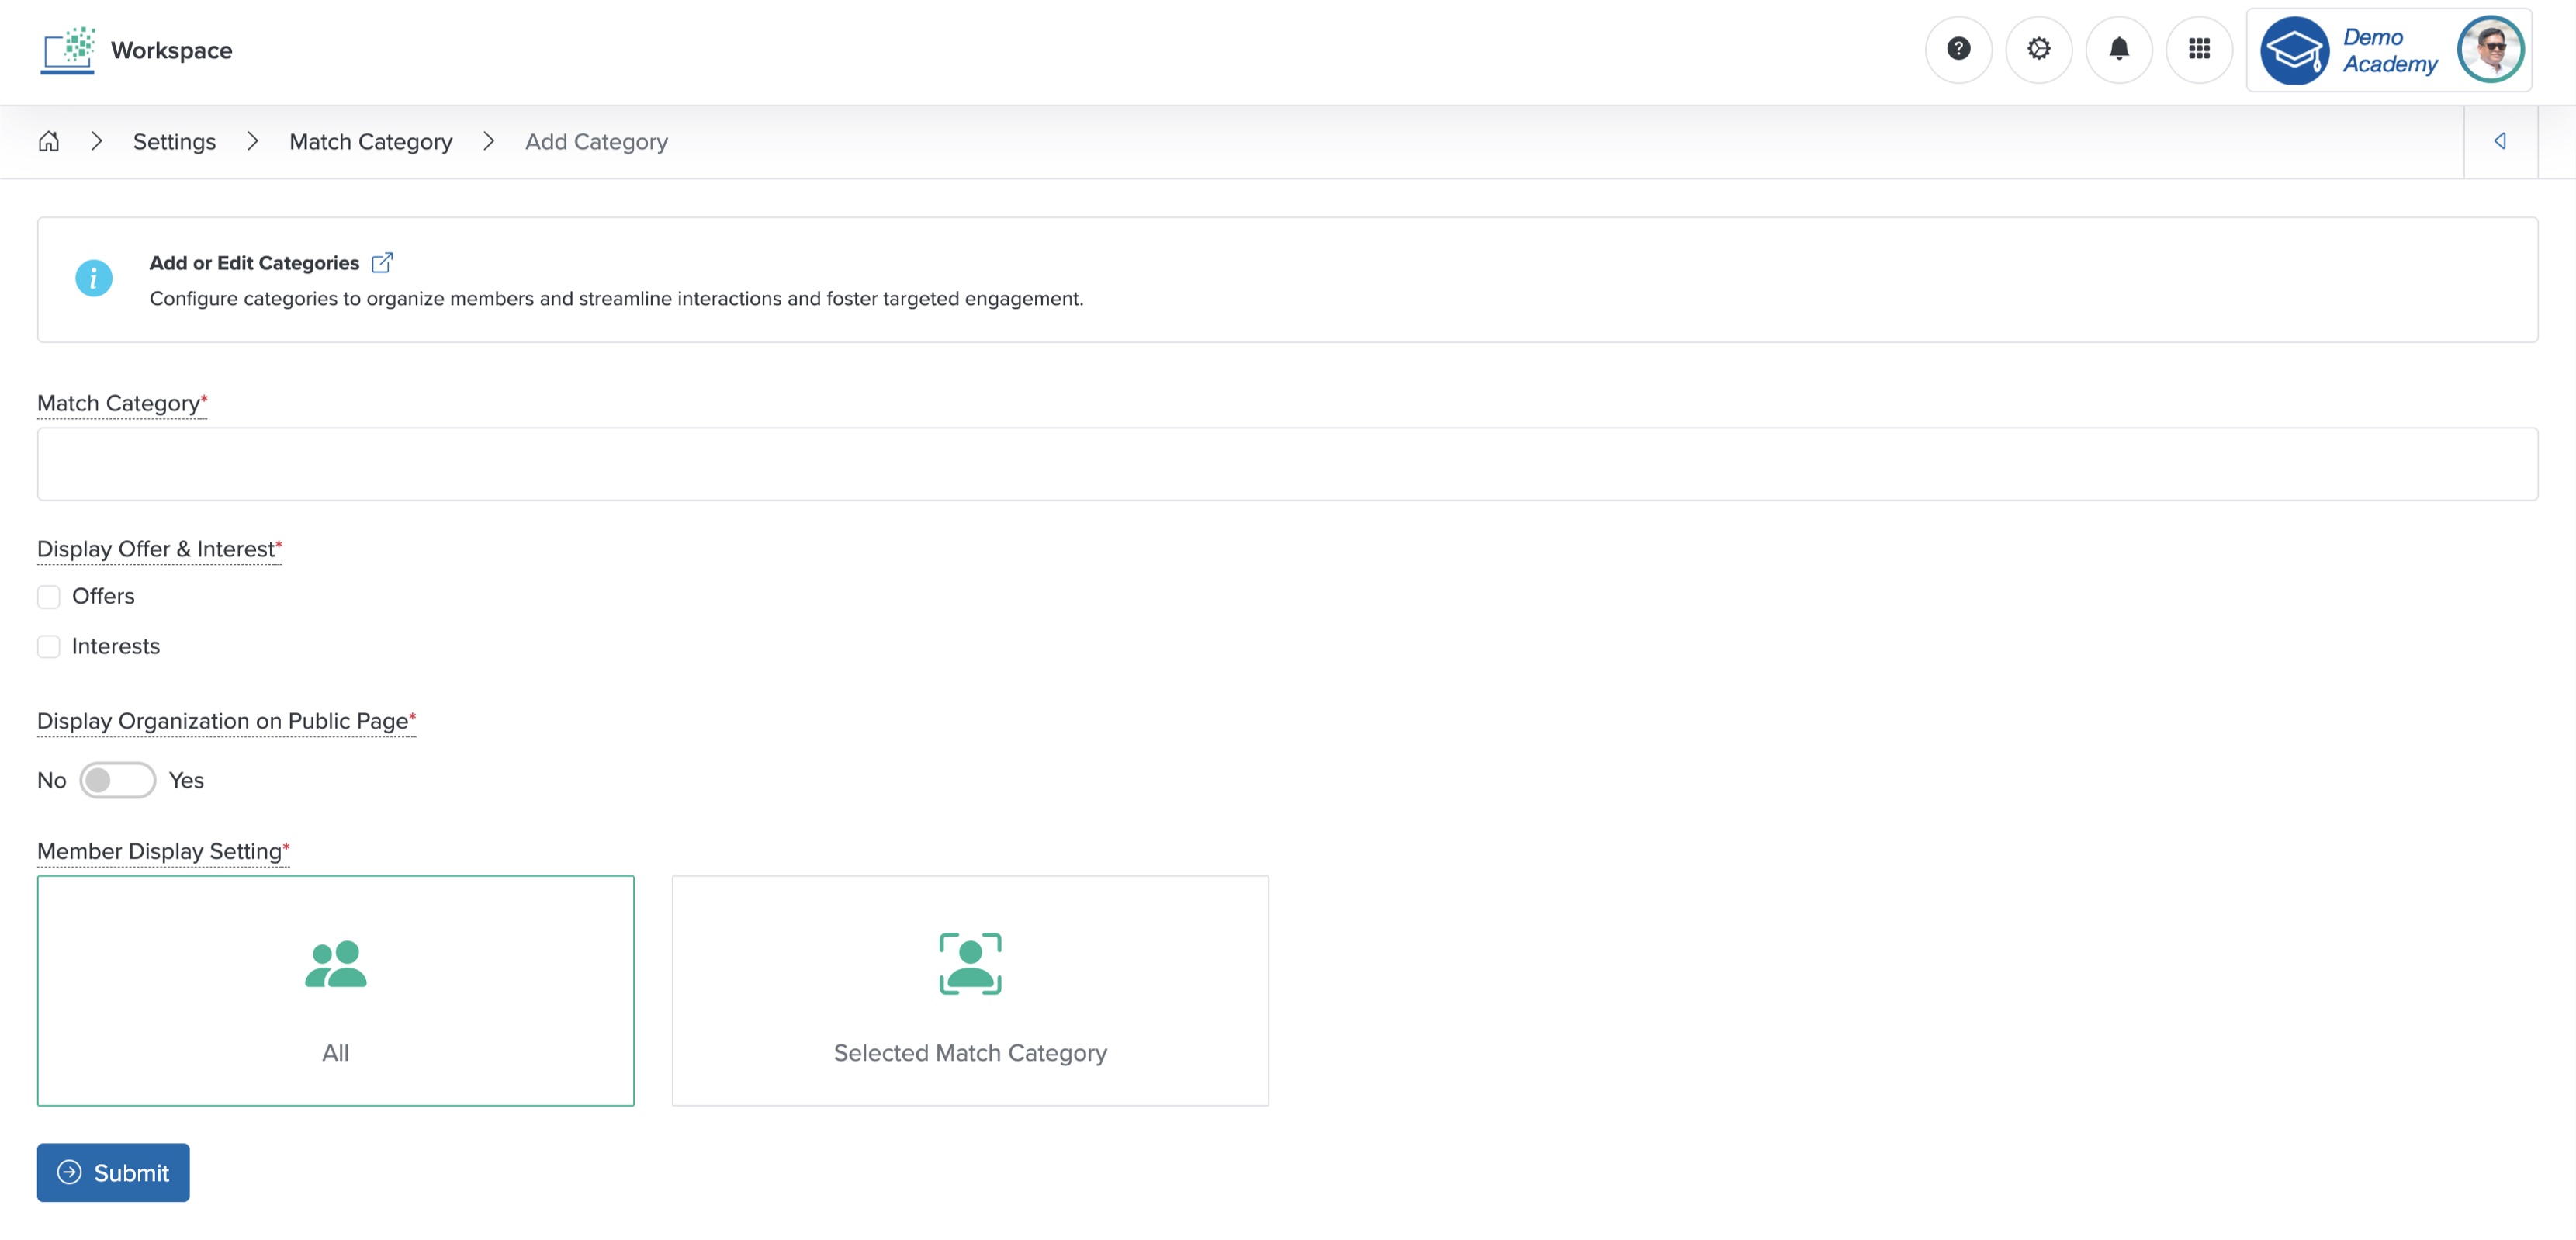
Task: Open the Add or Edit Categories link
Action: [254, 262]
